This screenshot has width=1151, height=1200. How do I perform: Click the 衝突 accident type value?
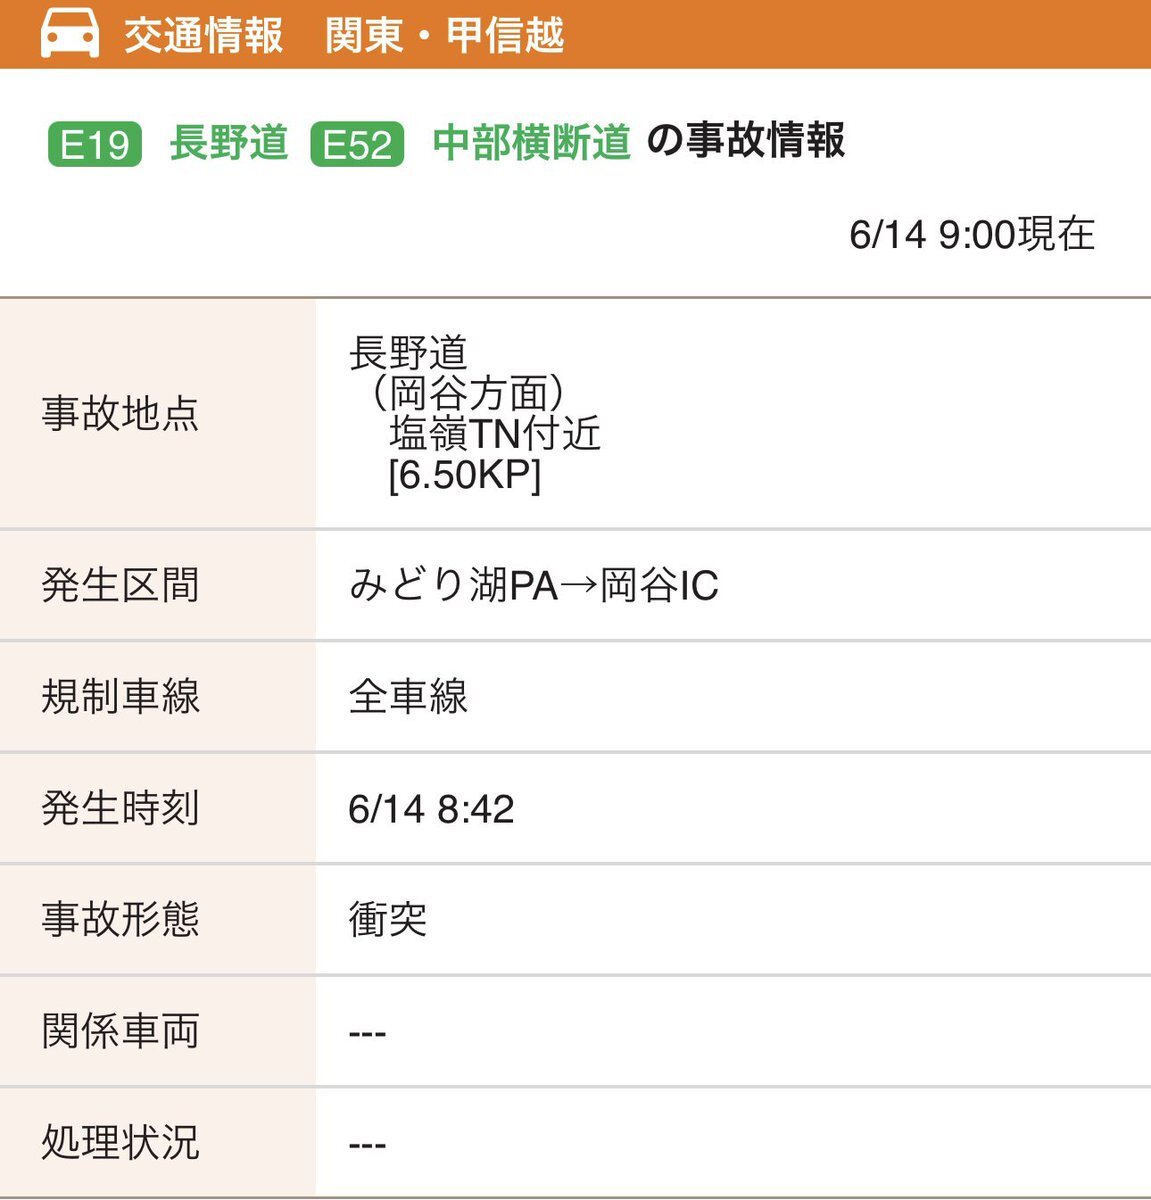tap(388, 919)
